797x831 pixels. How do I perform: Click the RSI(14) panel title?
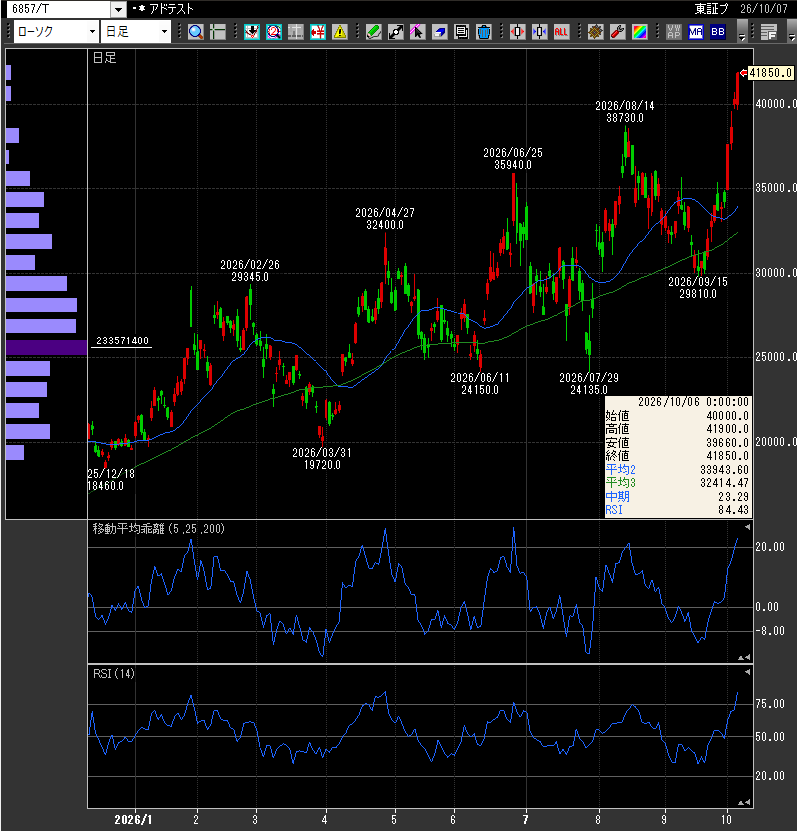click(114, 674)
